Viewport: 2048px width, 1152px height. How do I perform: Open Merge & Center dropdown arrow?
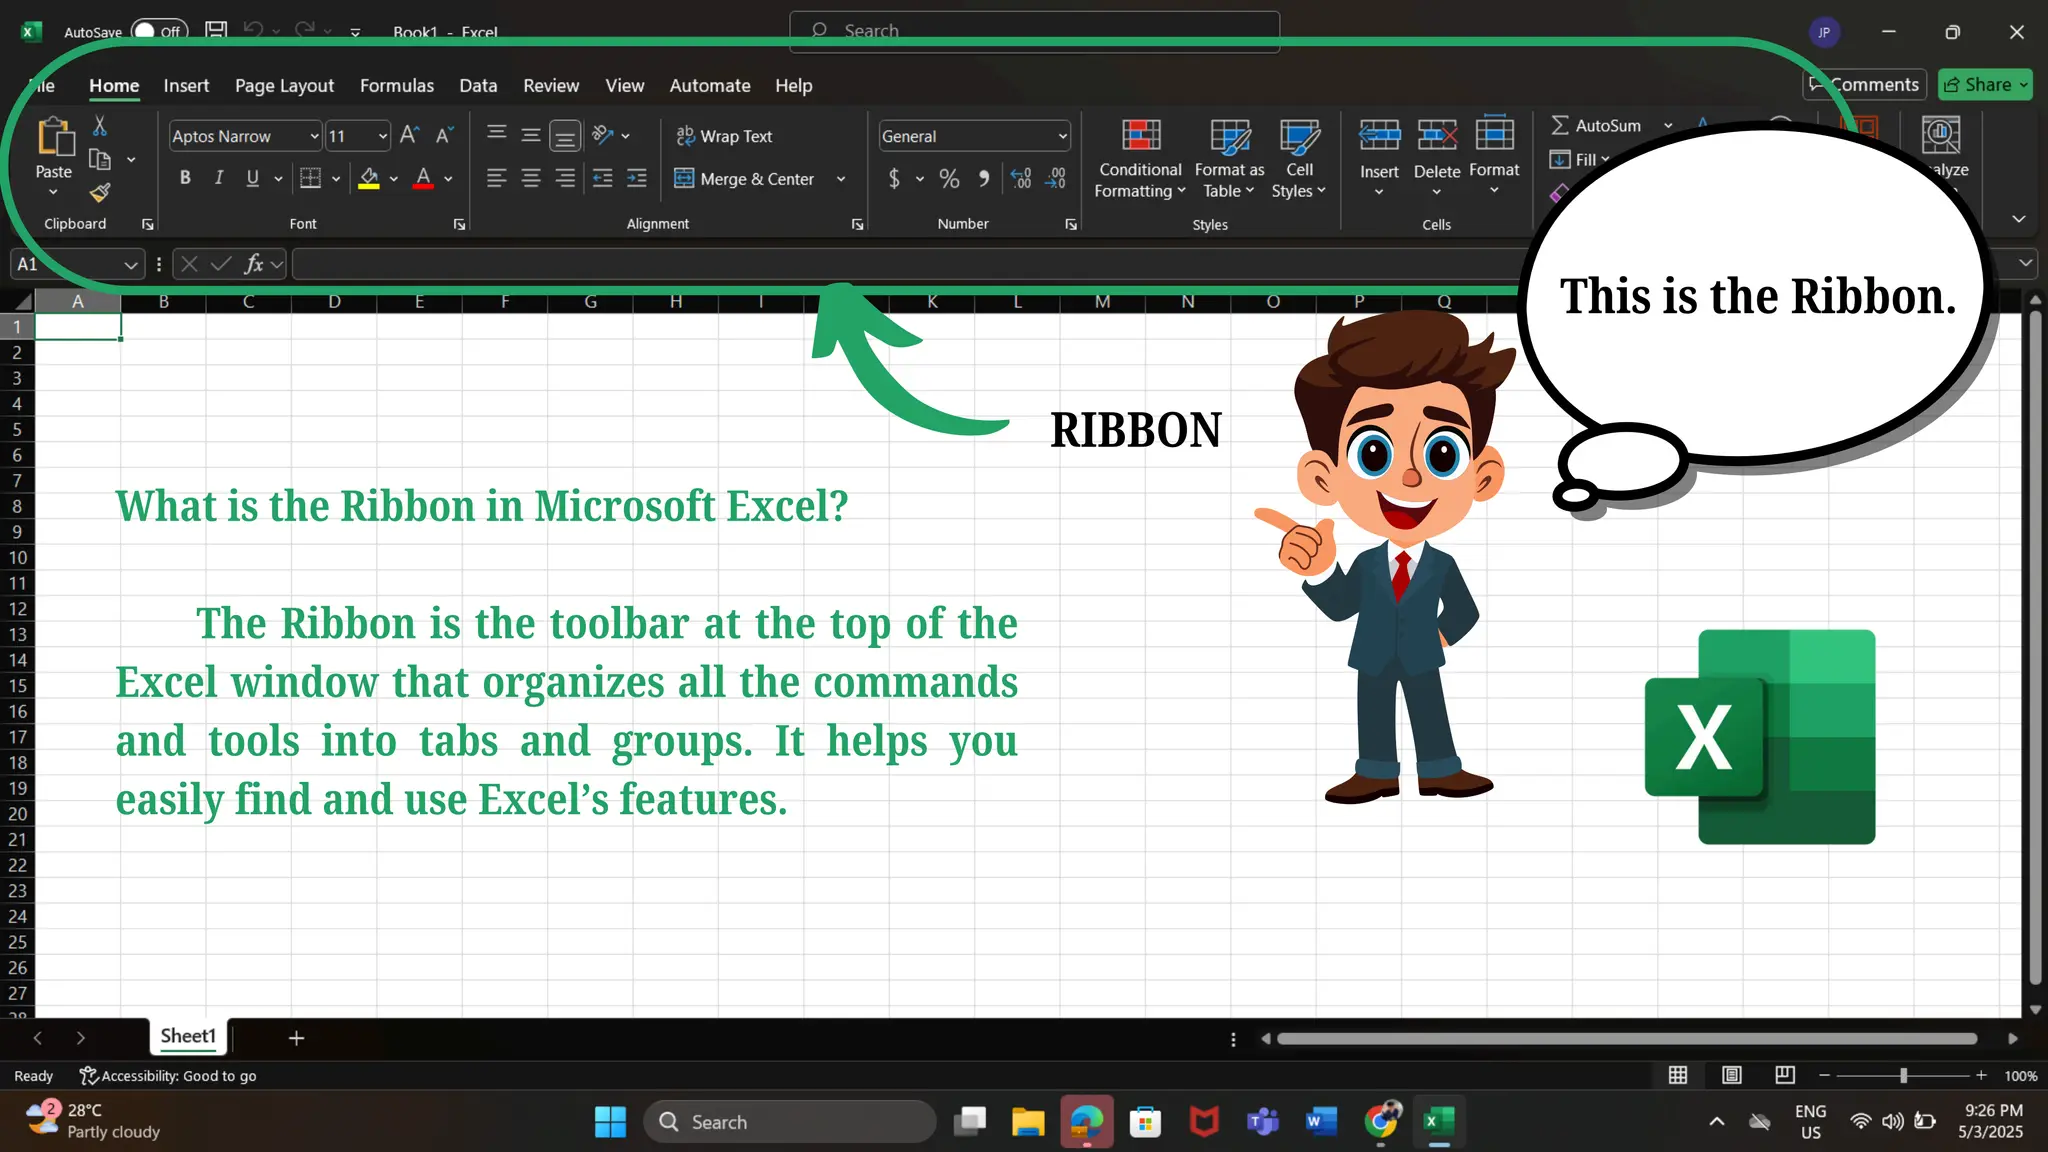[841, 179]
